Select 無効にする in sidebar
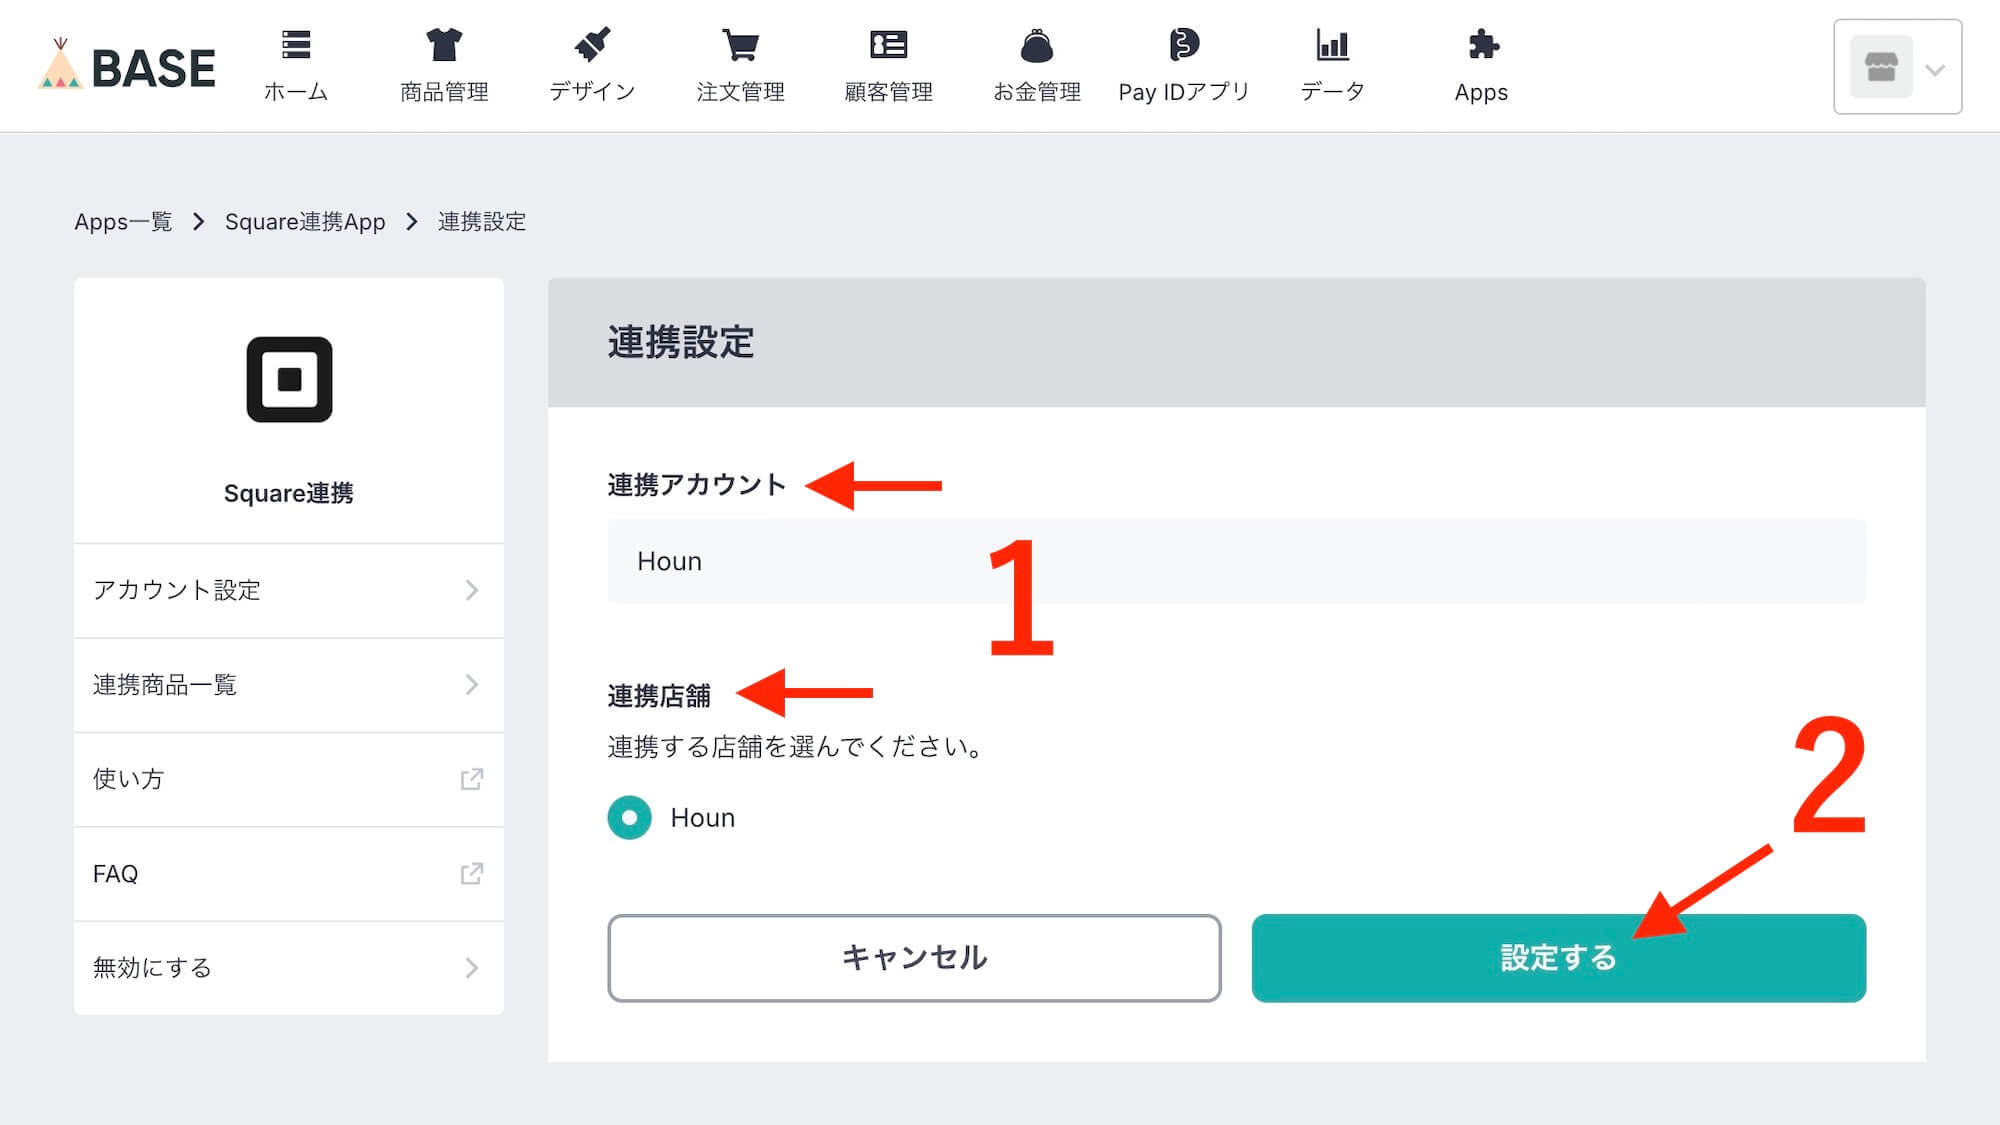Screen dimensions: 2000x1125 tap(289, 968)
